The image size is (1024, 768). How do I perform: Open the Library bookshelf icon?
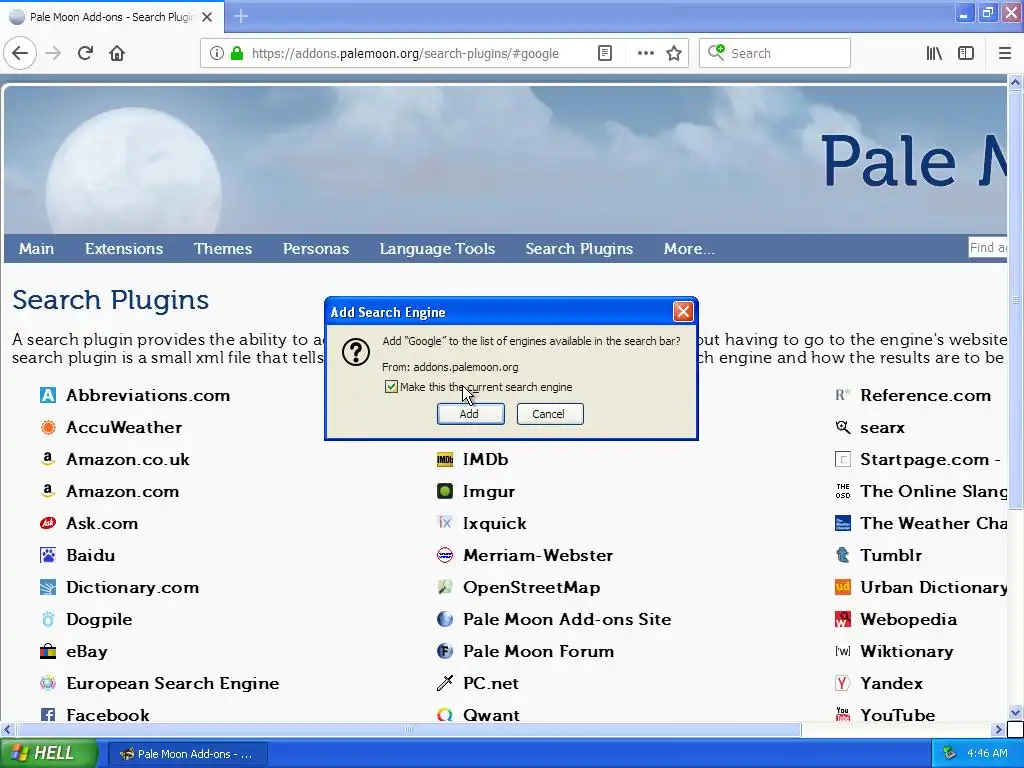pyautogui.click(x=934, y=53)
